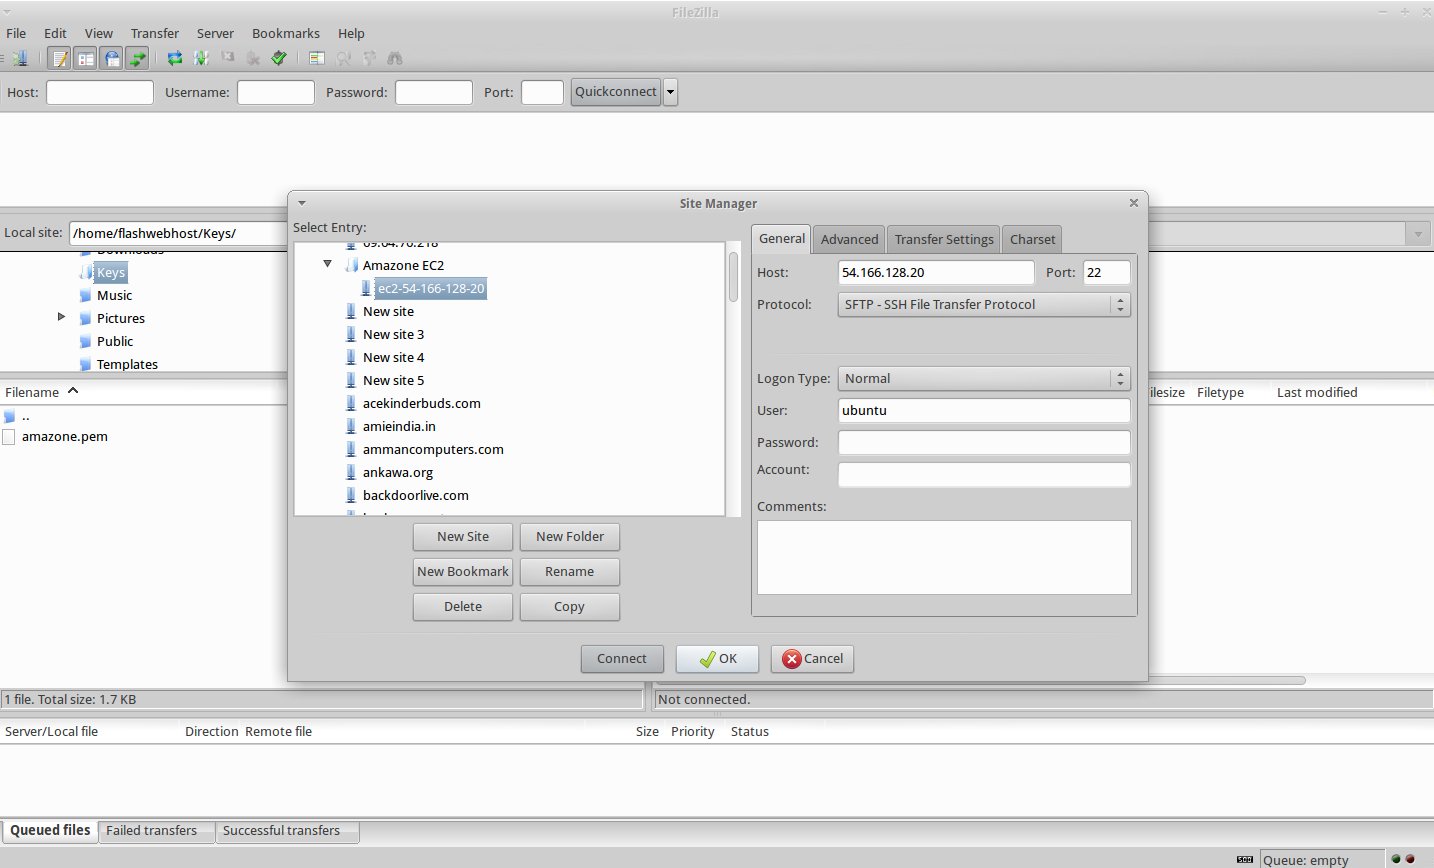Toggle synchronized browsing toolbar icon
Viewport: 1434px width, 868px height.
click(x=369, y=58)
